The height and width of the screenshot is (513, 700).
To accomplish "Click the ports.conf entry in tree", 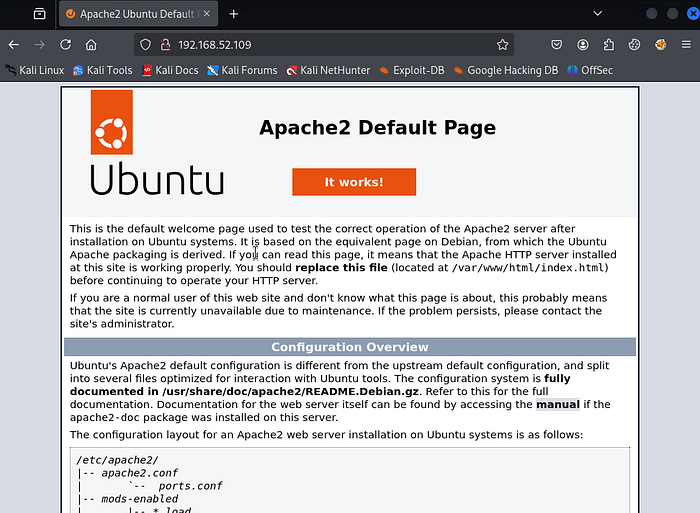I will click(190, 486).
